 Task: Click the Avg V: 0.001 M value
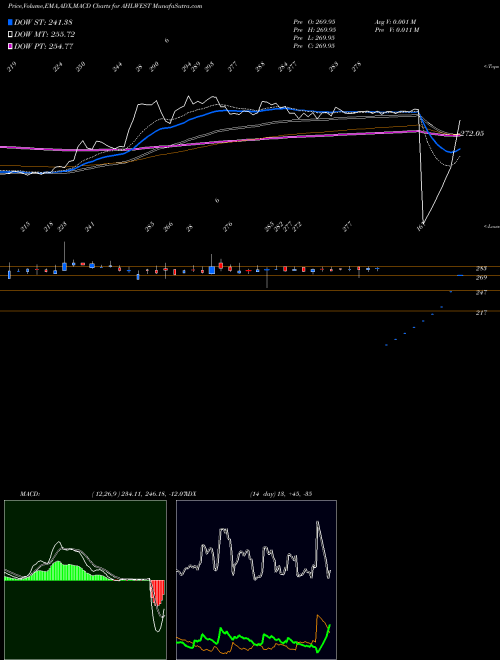coord(395,22)
